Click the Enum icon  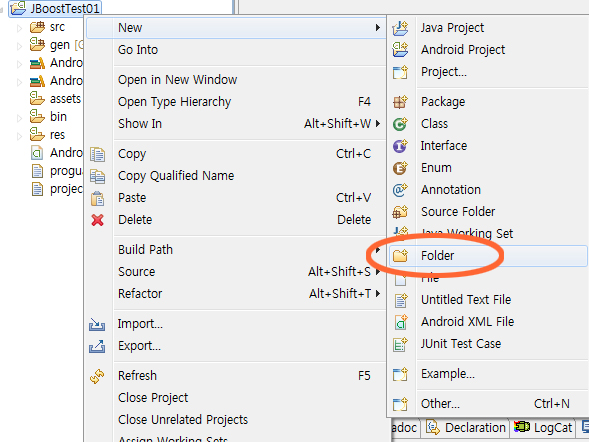pos(400,168)
